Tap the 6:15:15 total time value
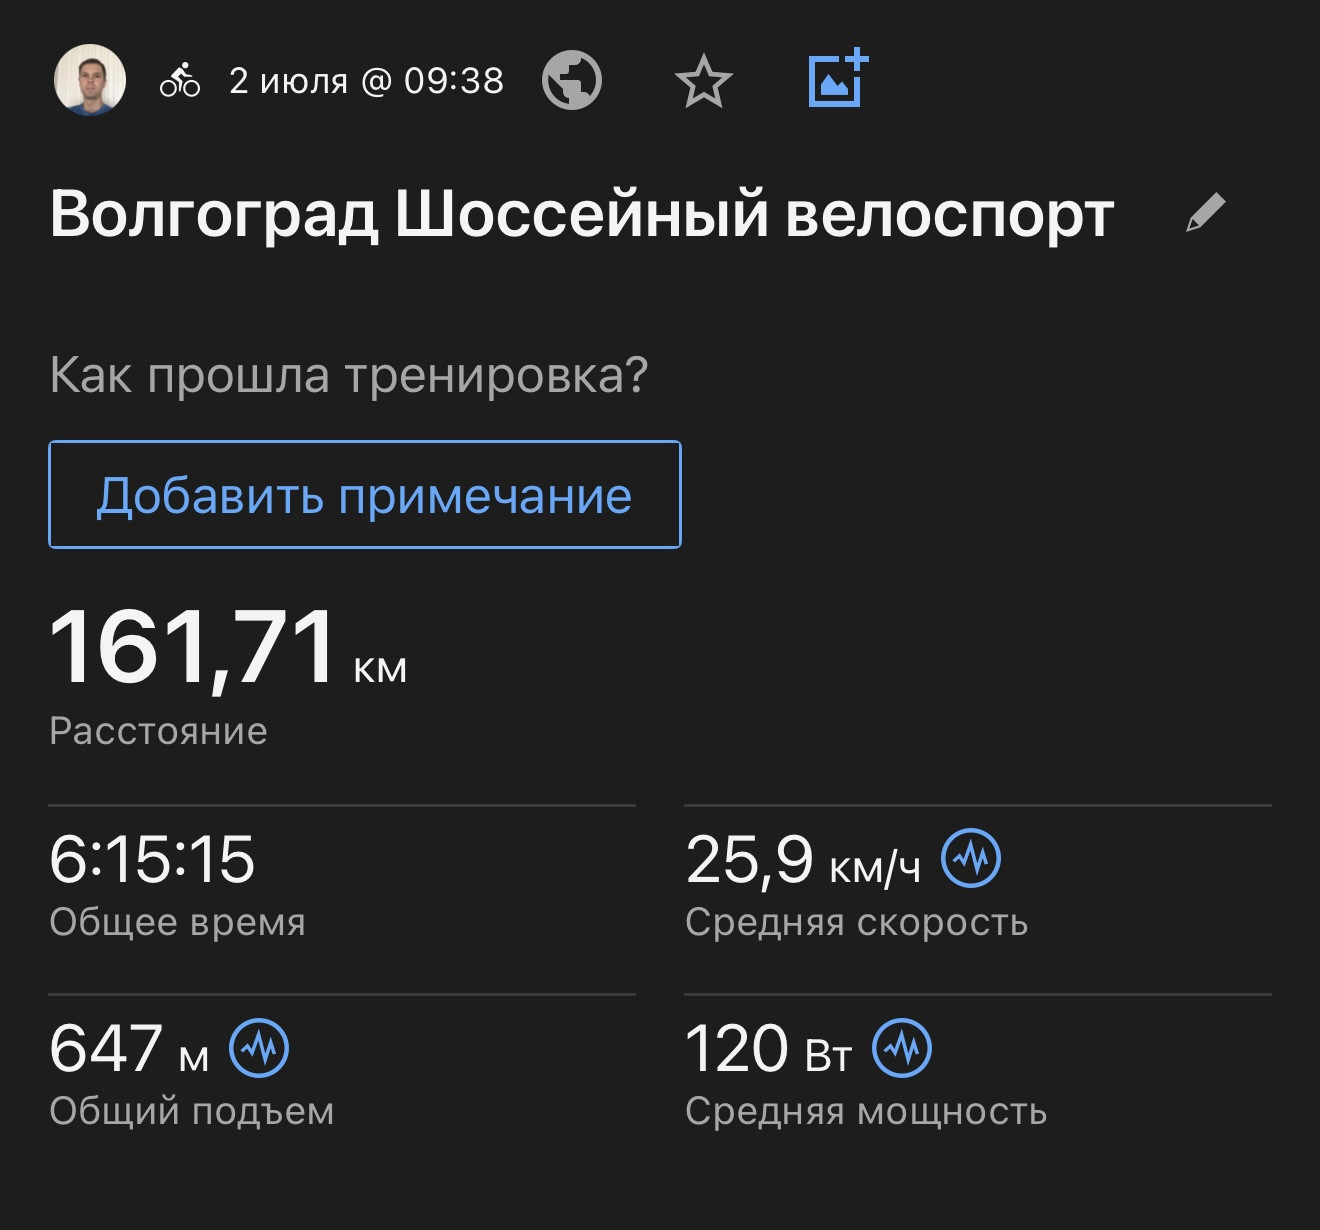This screenshot has height=1230, width=1320. [152, 859]
